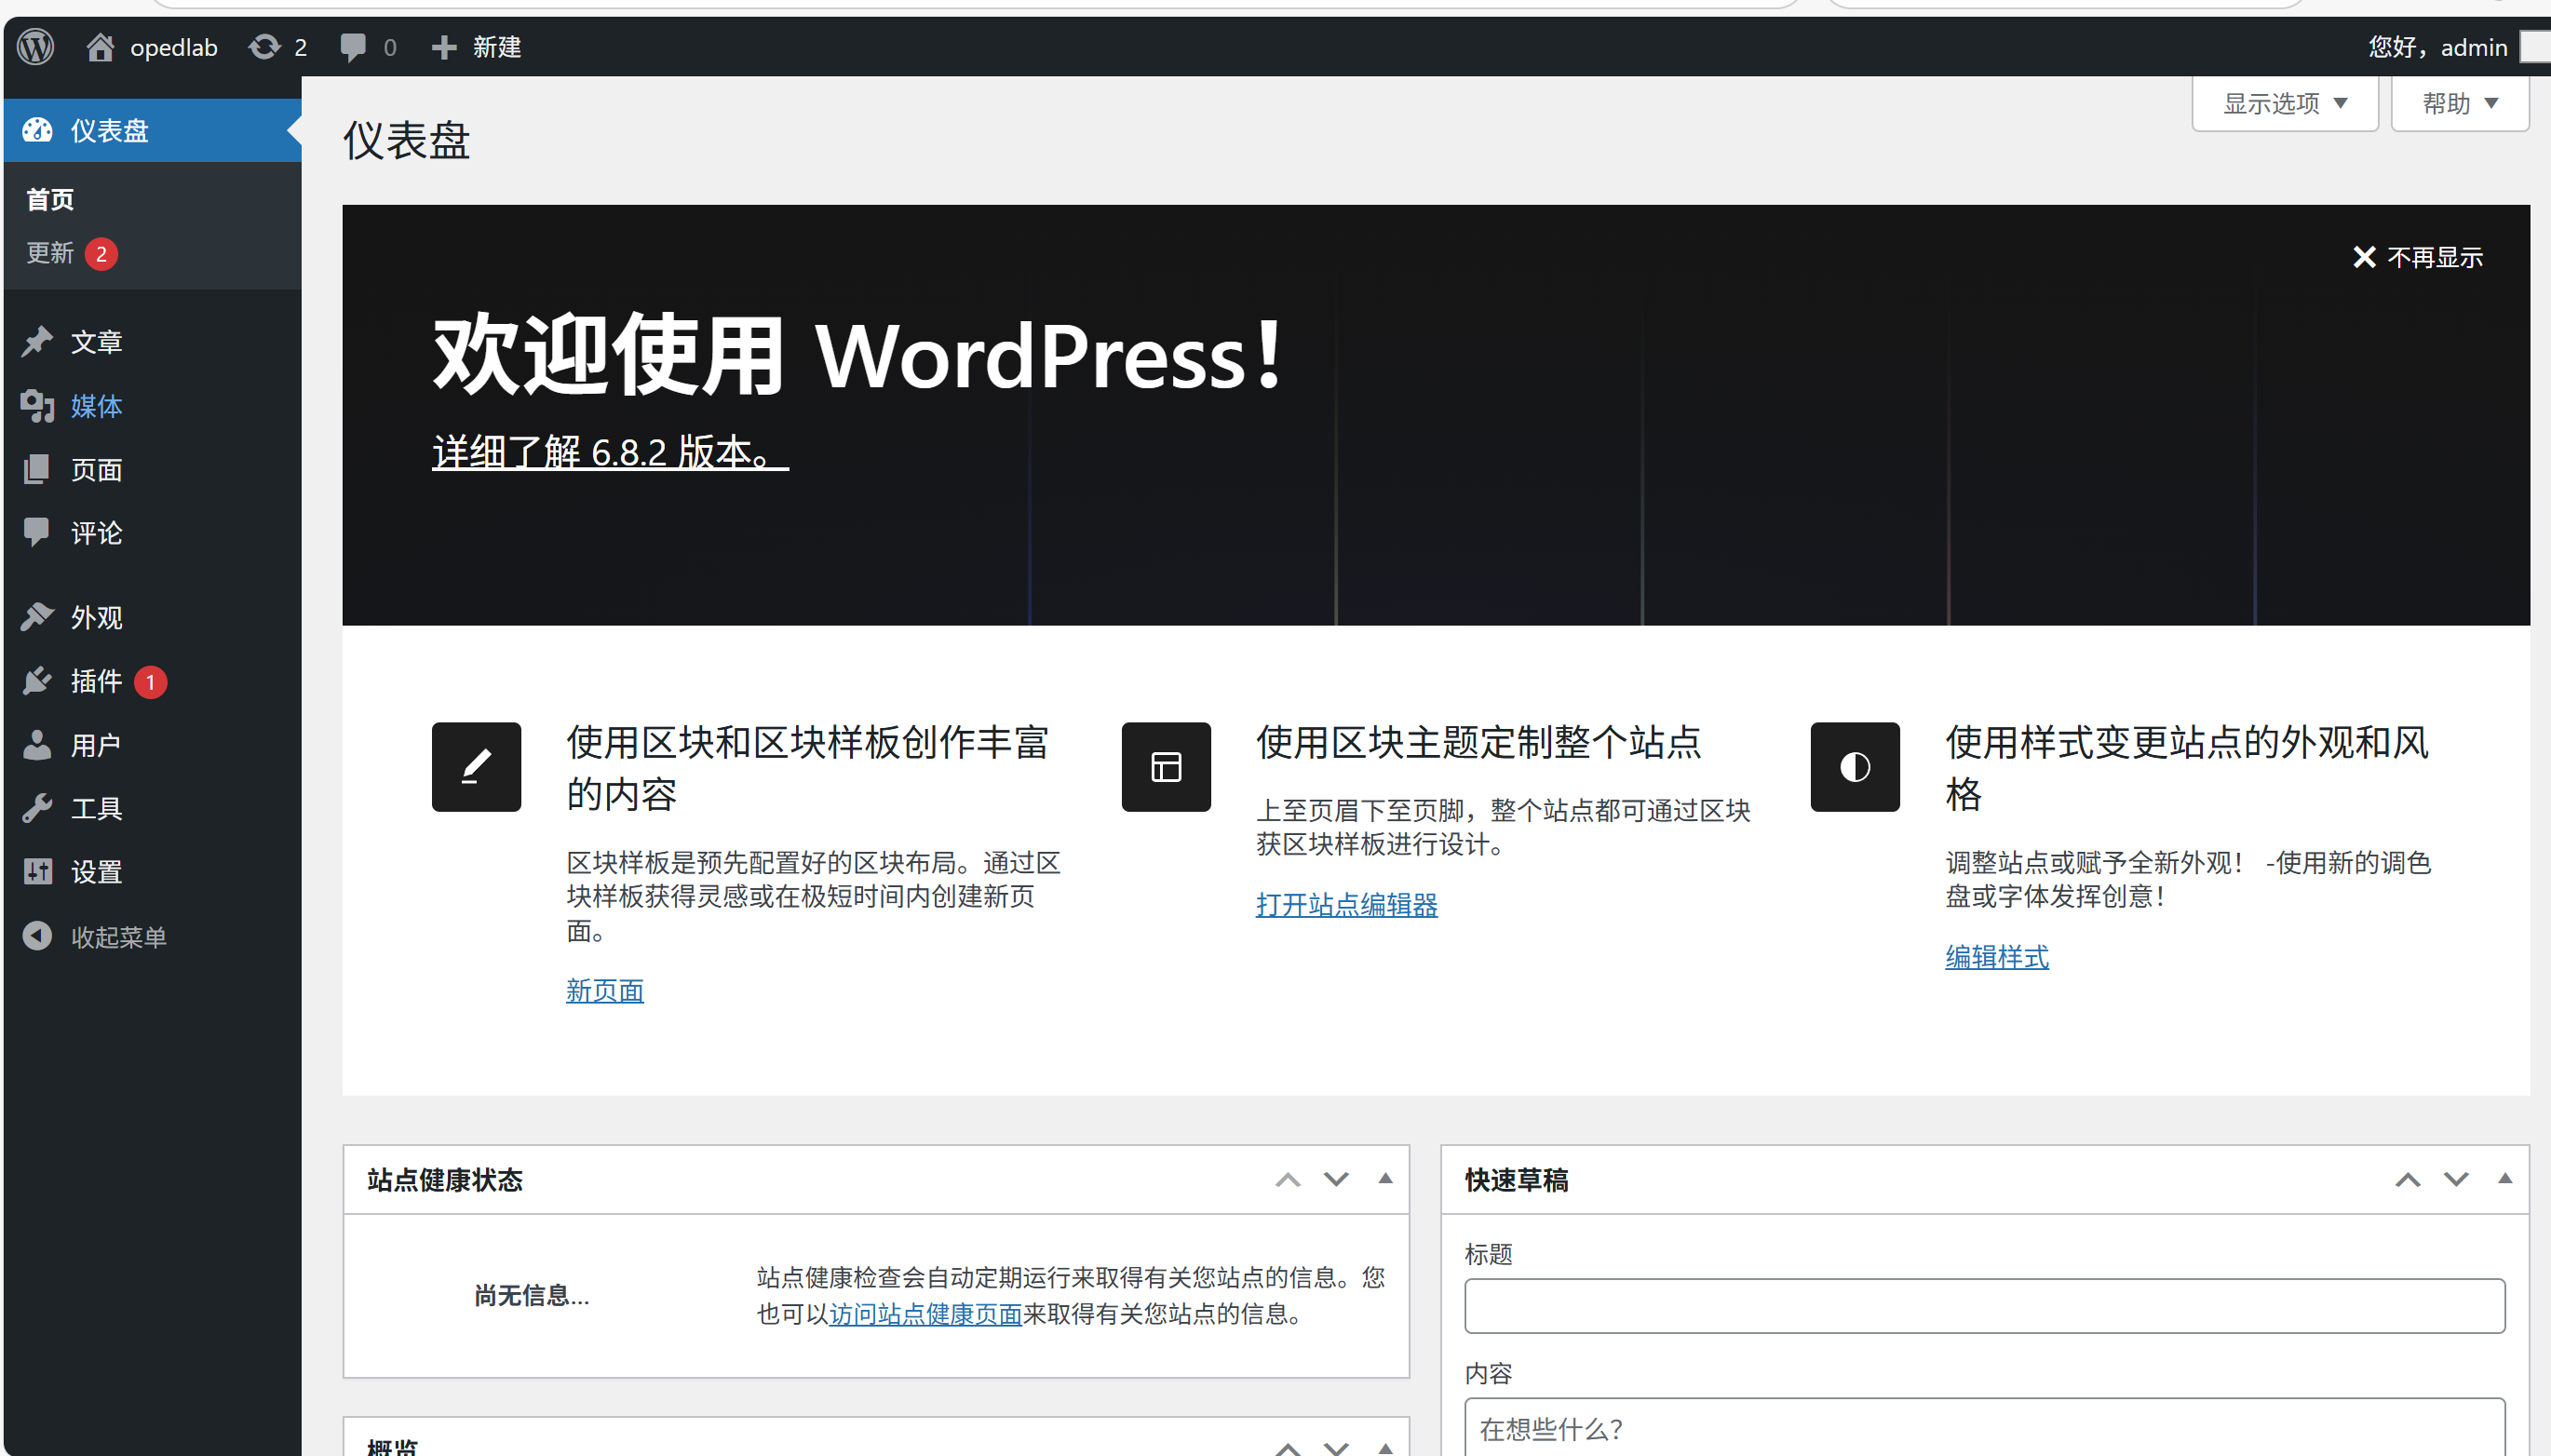2551x1456 pixels.
Task: Click the 设置 sliders icon
Action: click(x=38, y=872)
